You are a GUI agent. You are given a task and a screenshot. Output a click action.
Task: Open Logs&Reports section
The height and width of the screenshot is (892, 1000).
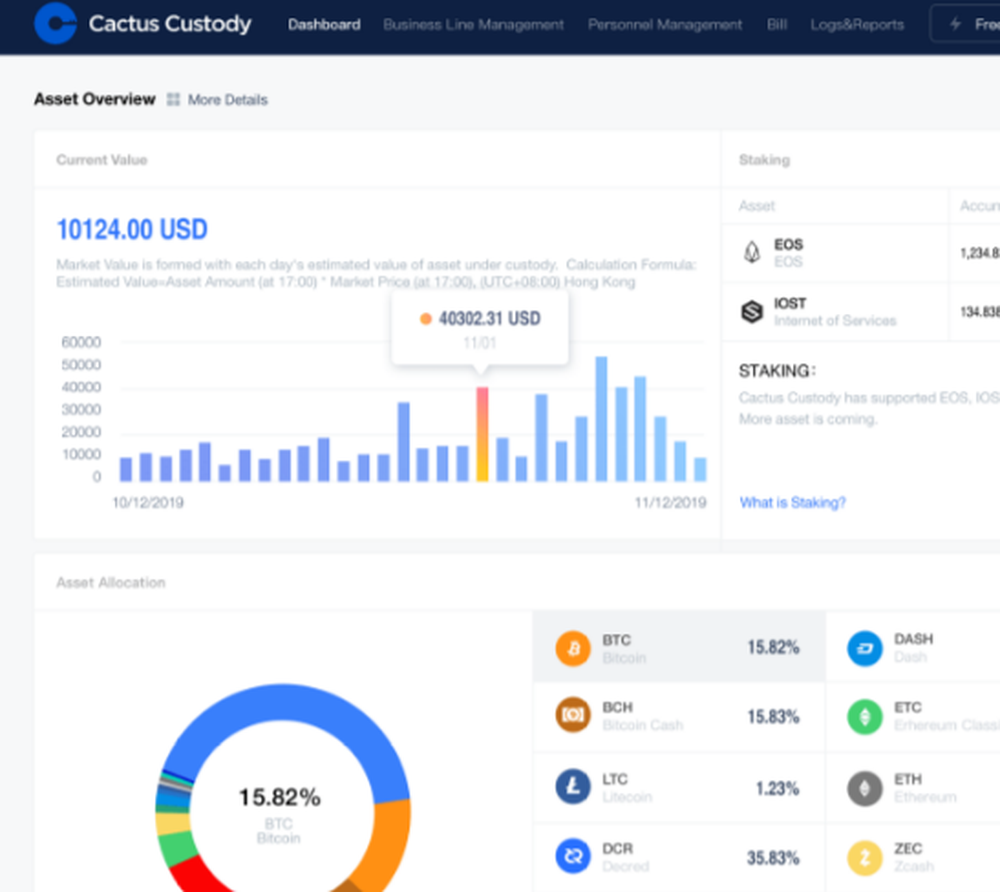(857, 25)
